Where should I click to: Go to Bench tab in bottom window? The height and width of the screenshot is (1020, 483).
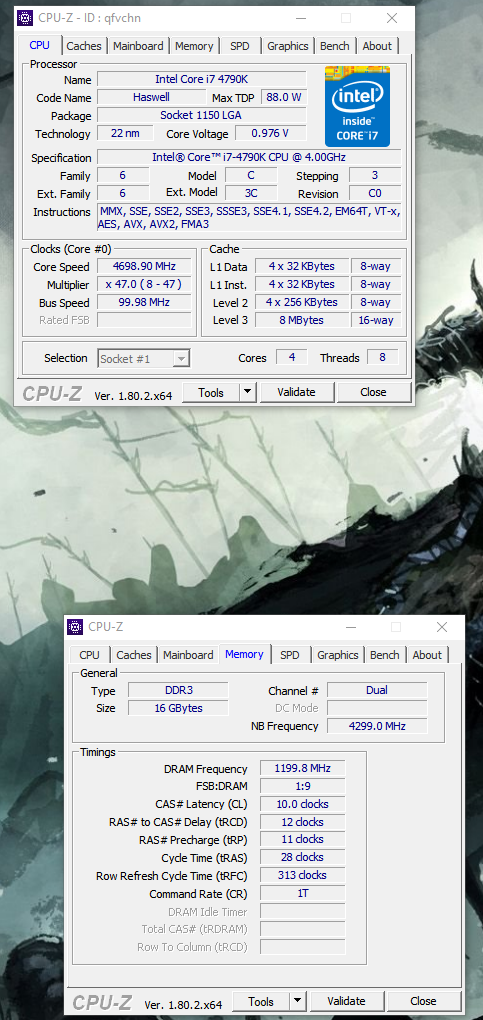[385, 655]
